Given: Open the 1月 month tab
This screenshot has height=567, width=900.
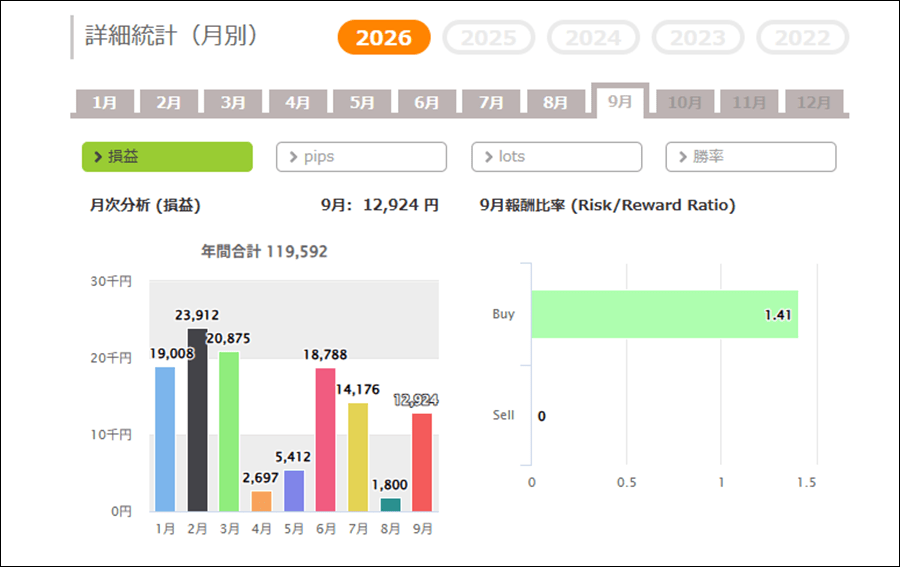Looking at the screenshot, I should (104, 102).
